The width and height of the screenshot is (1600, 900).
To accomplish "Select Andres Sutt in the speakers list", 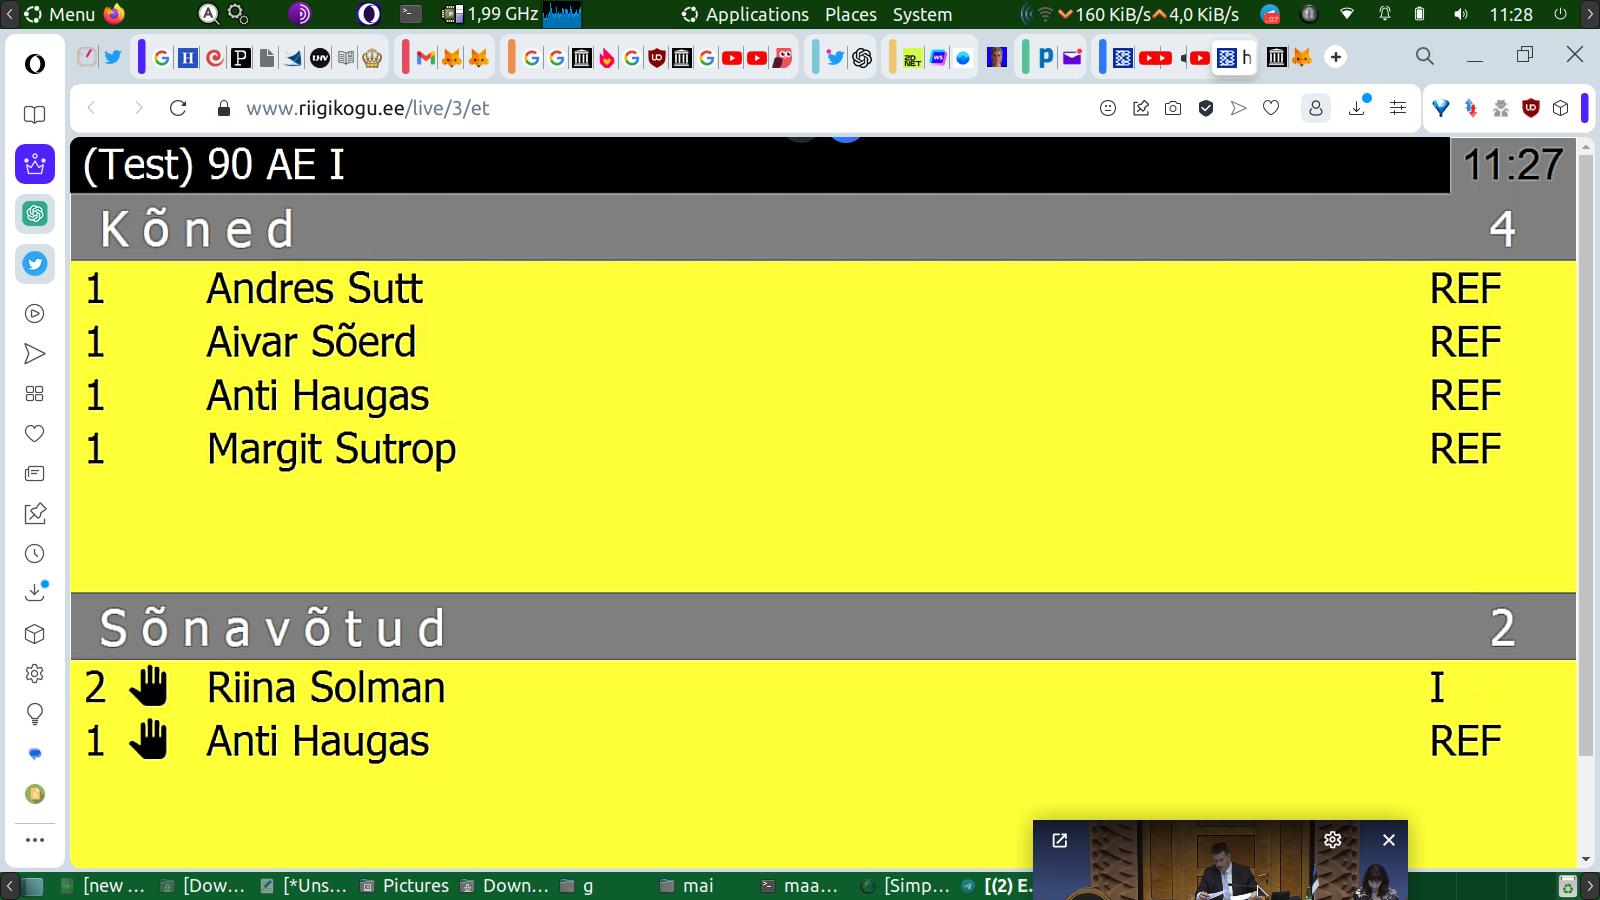I will pos(314,289).
